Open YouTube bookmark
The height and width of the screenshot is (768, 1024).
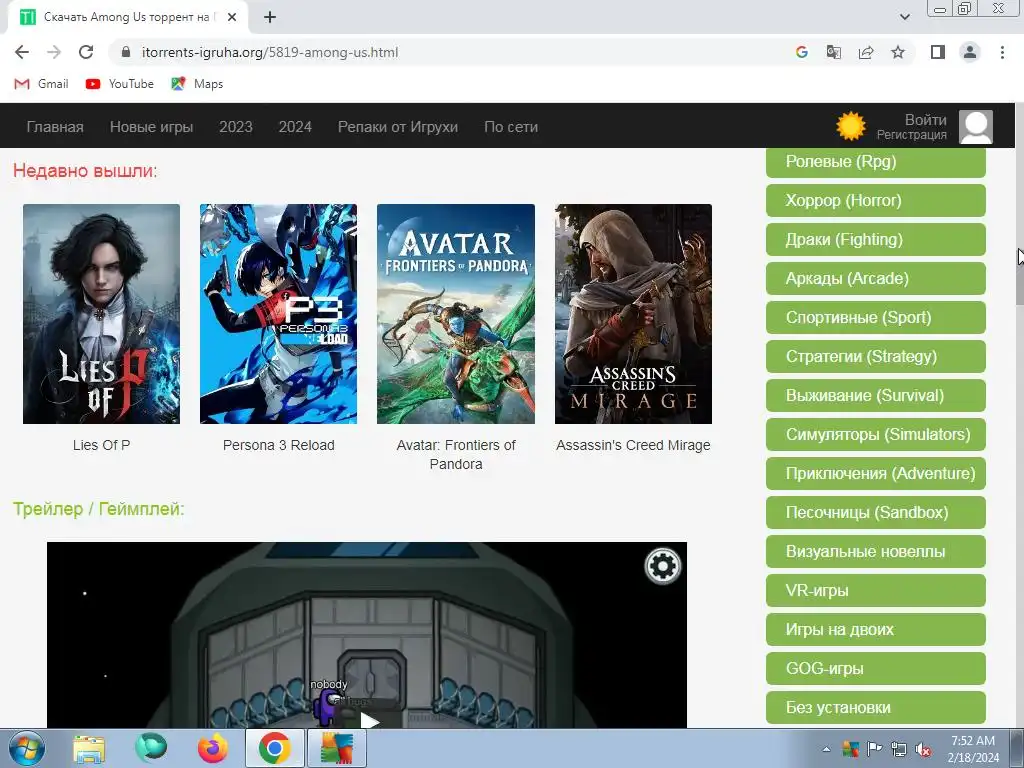[120, 84]
